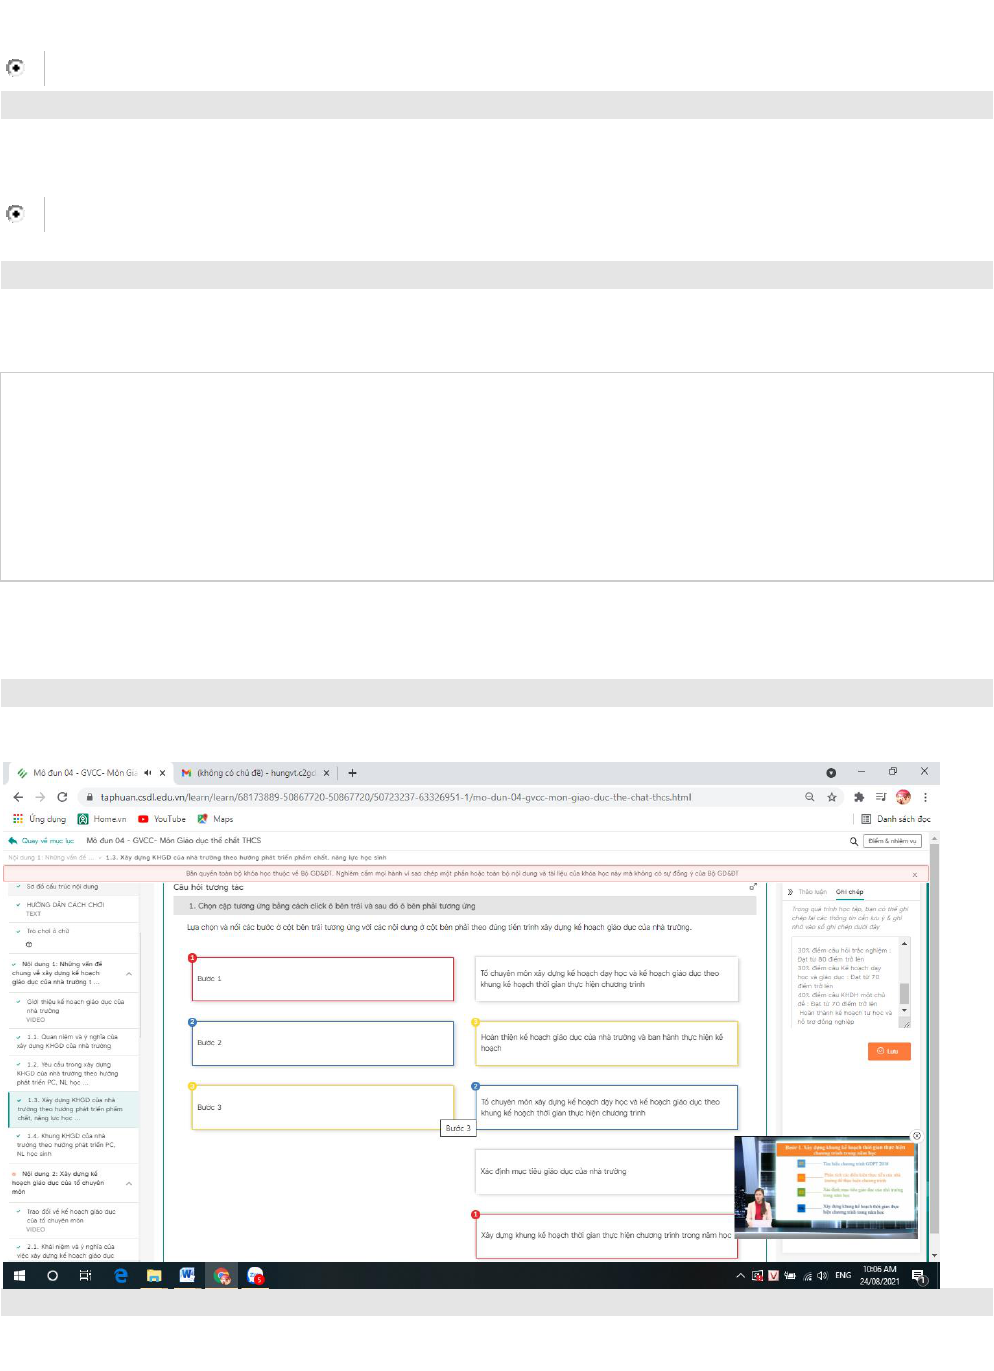This screenshot has height=1371, width=994.
Task: Expand the interactive question to fullscreen
Action: coord(753,887)
